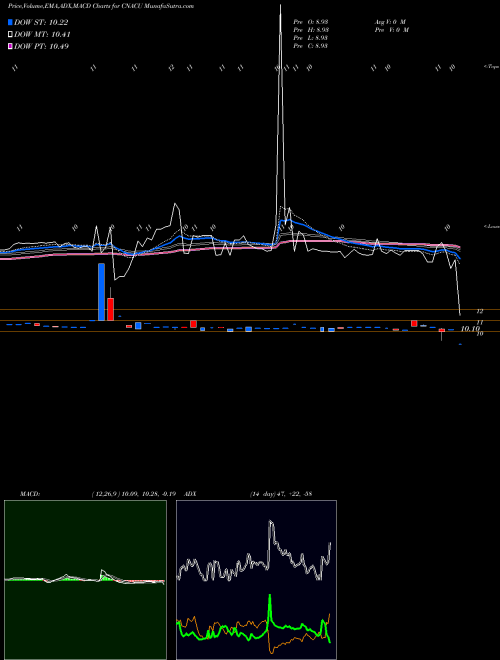The width and height of the screenshot is (500, 660).
Task: Click the 'MACD:' panel heading
Action: [30, 494]
